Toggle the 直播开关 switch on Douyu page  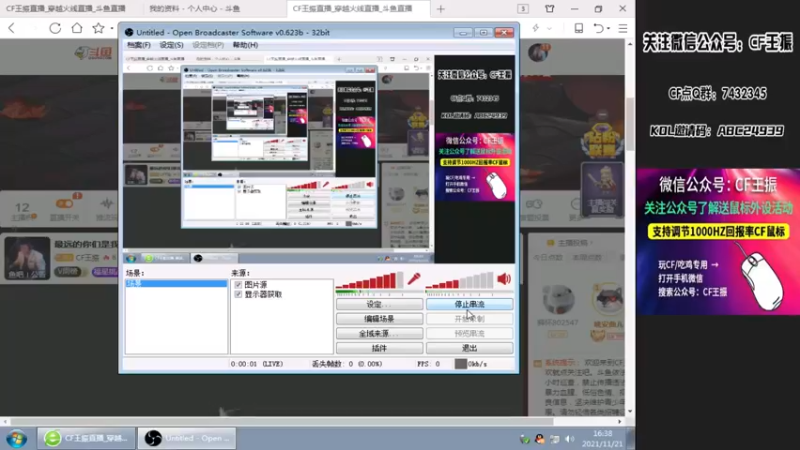coord(65,204)
